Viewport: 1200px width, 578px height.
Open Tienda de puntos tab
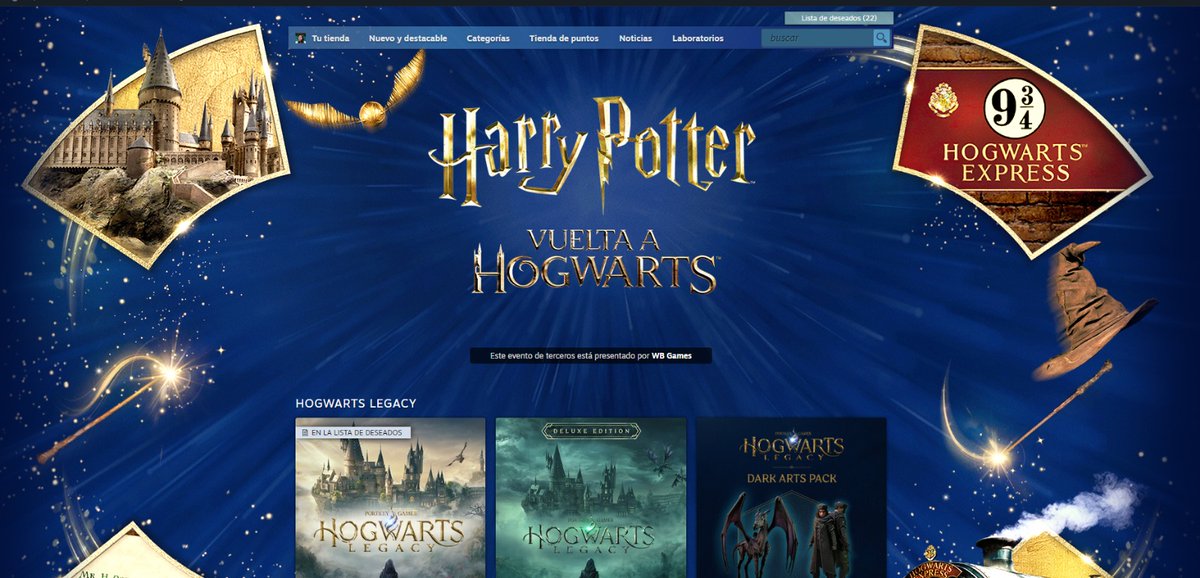coord(564,38)
